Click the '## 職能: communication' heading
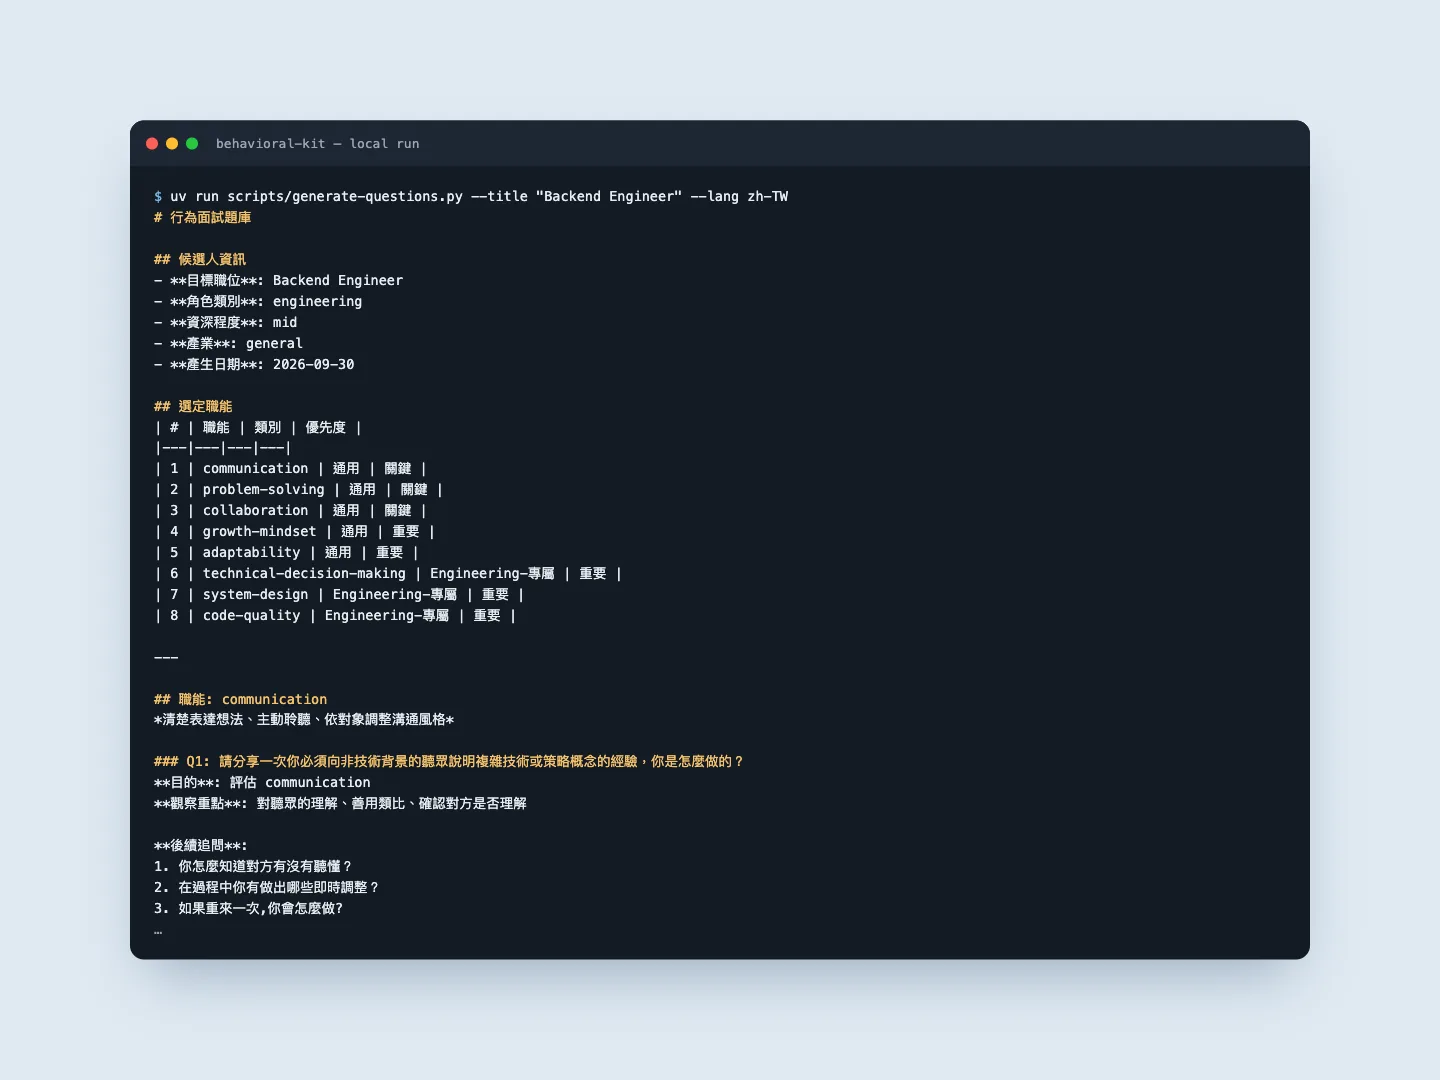Screen dimensions: 1440x1080 (241, 699)
